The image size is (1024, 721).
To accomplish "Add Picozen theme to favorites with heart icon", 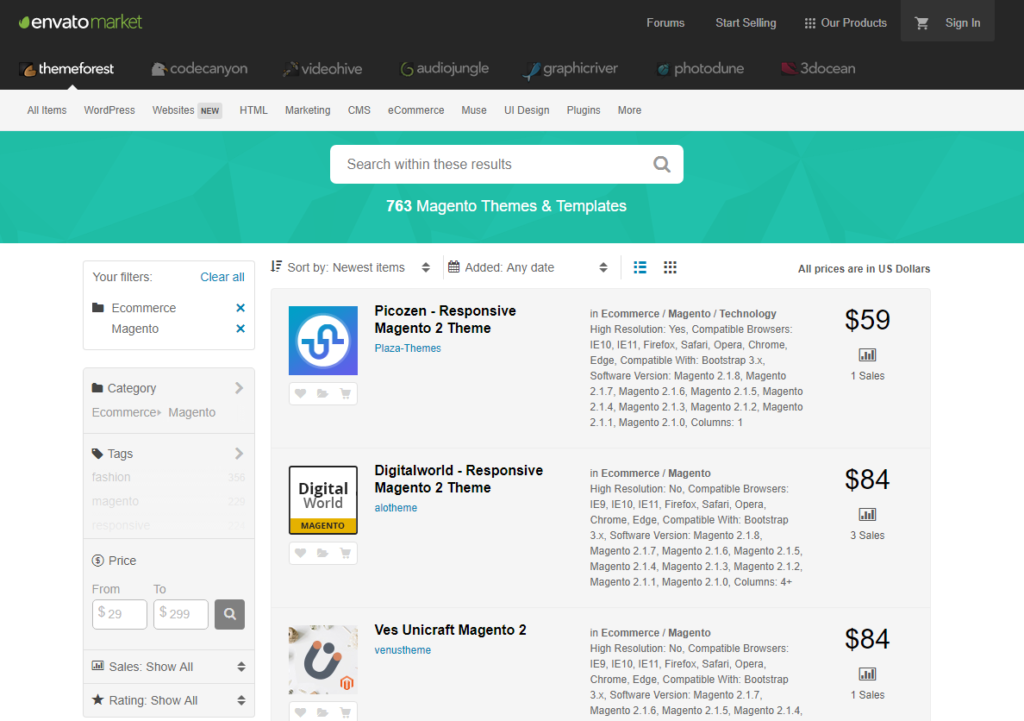I will [x=301, y=394].
